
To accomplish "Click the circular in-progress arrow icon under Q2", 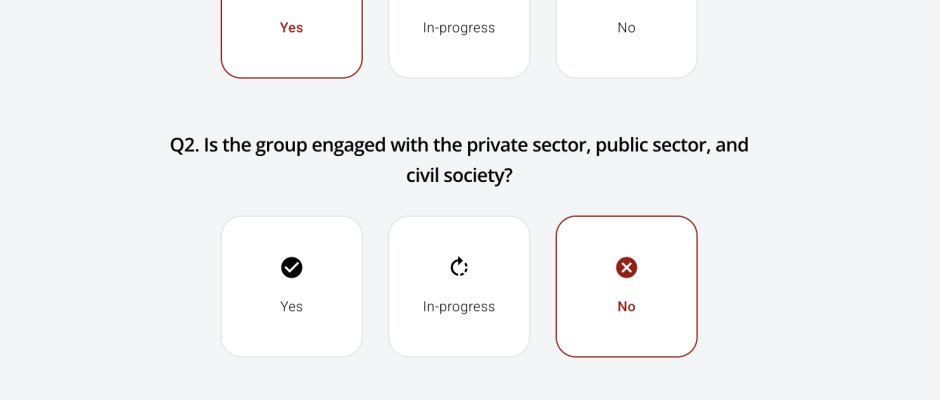I will [459, 267].
